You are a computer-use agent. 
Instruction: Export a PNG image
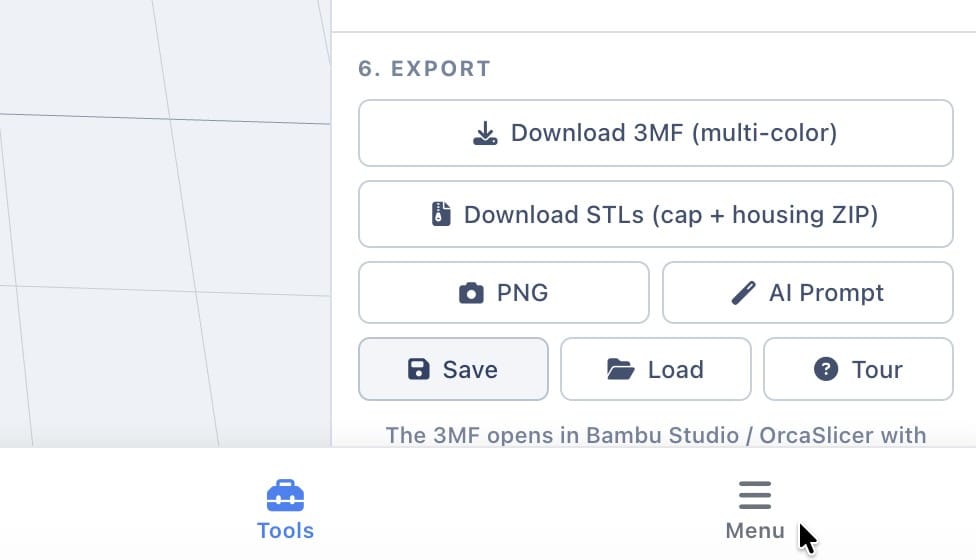point(504,292)
